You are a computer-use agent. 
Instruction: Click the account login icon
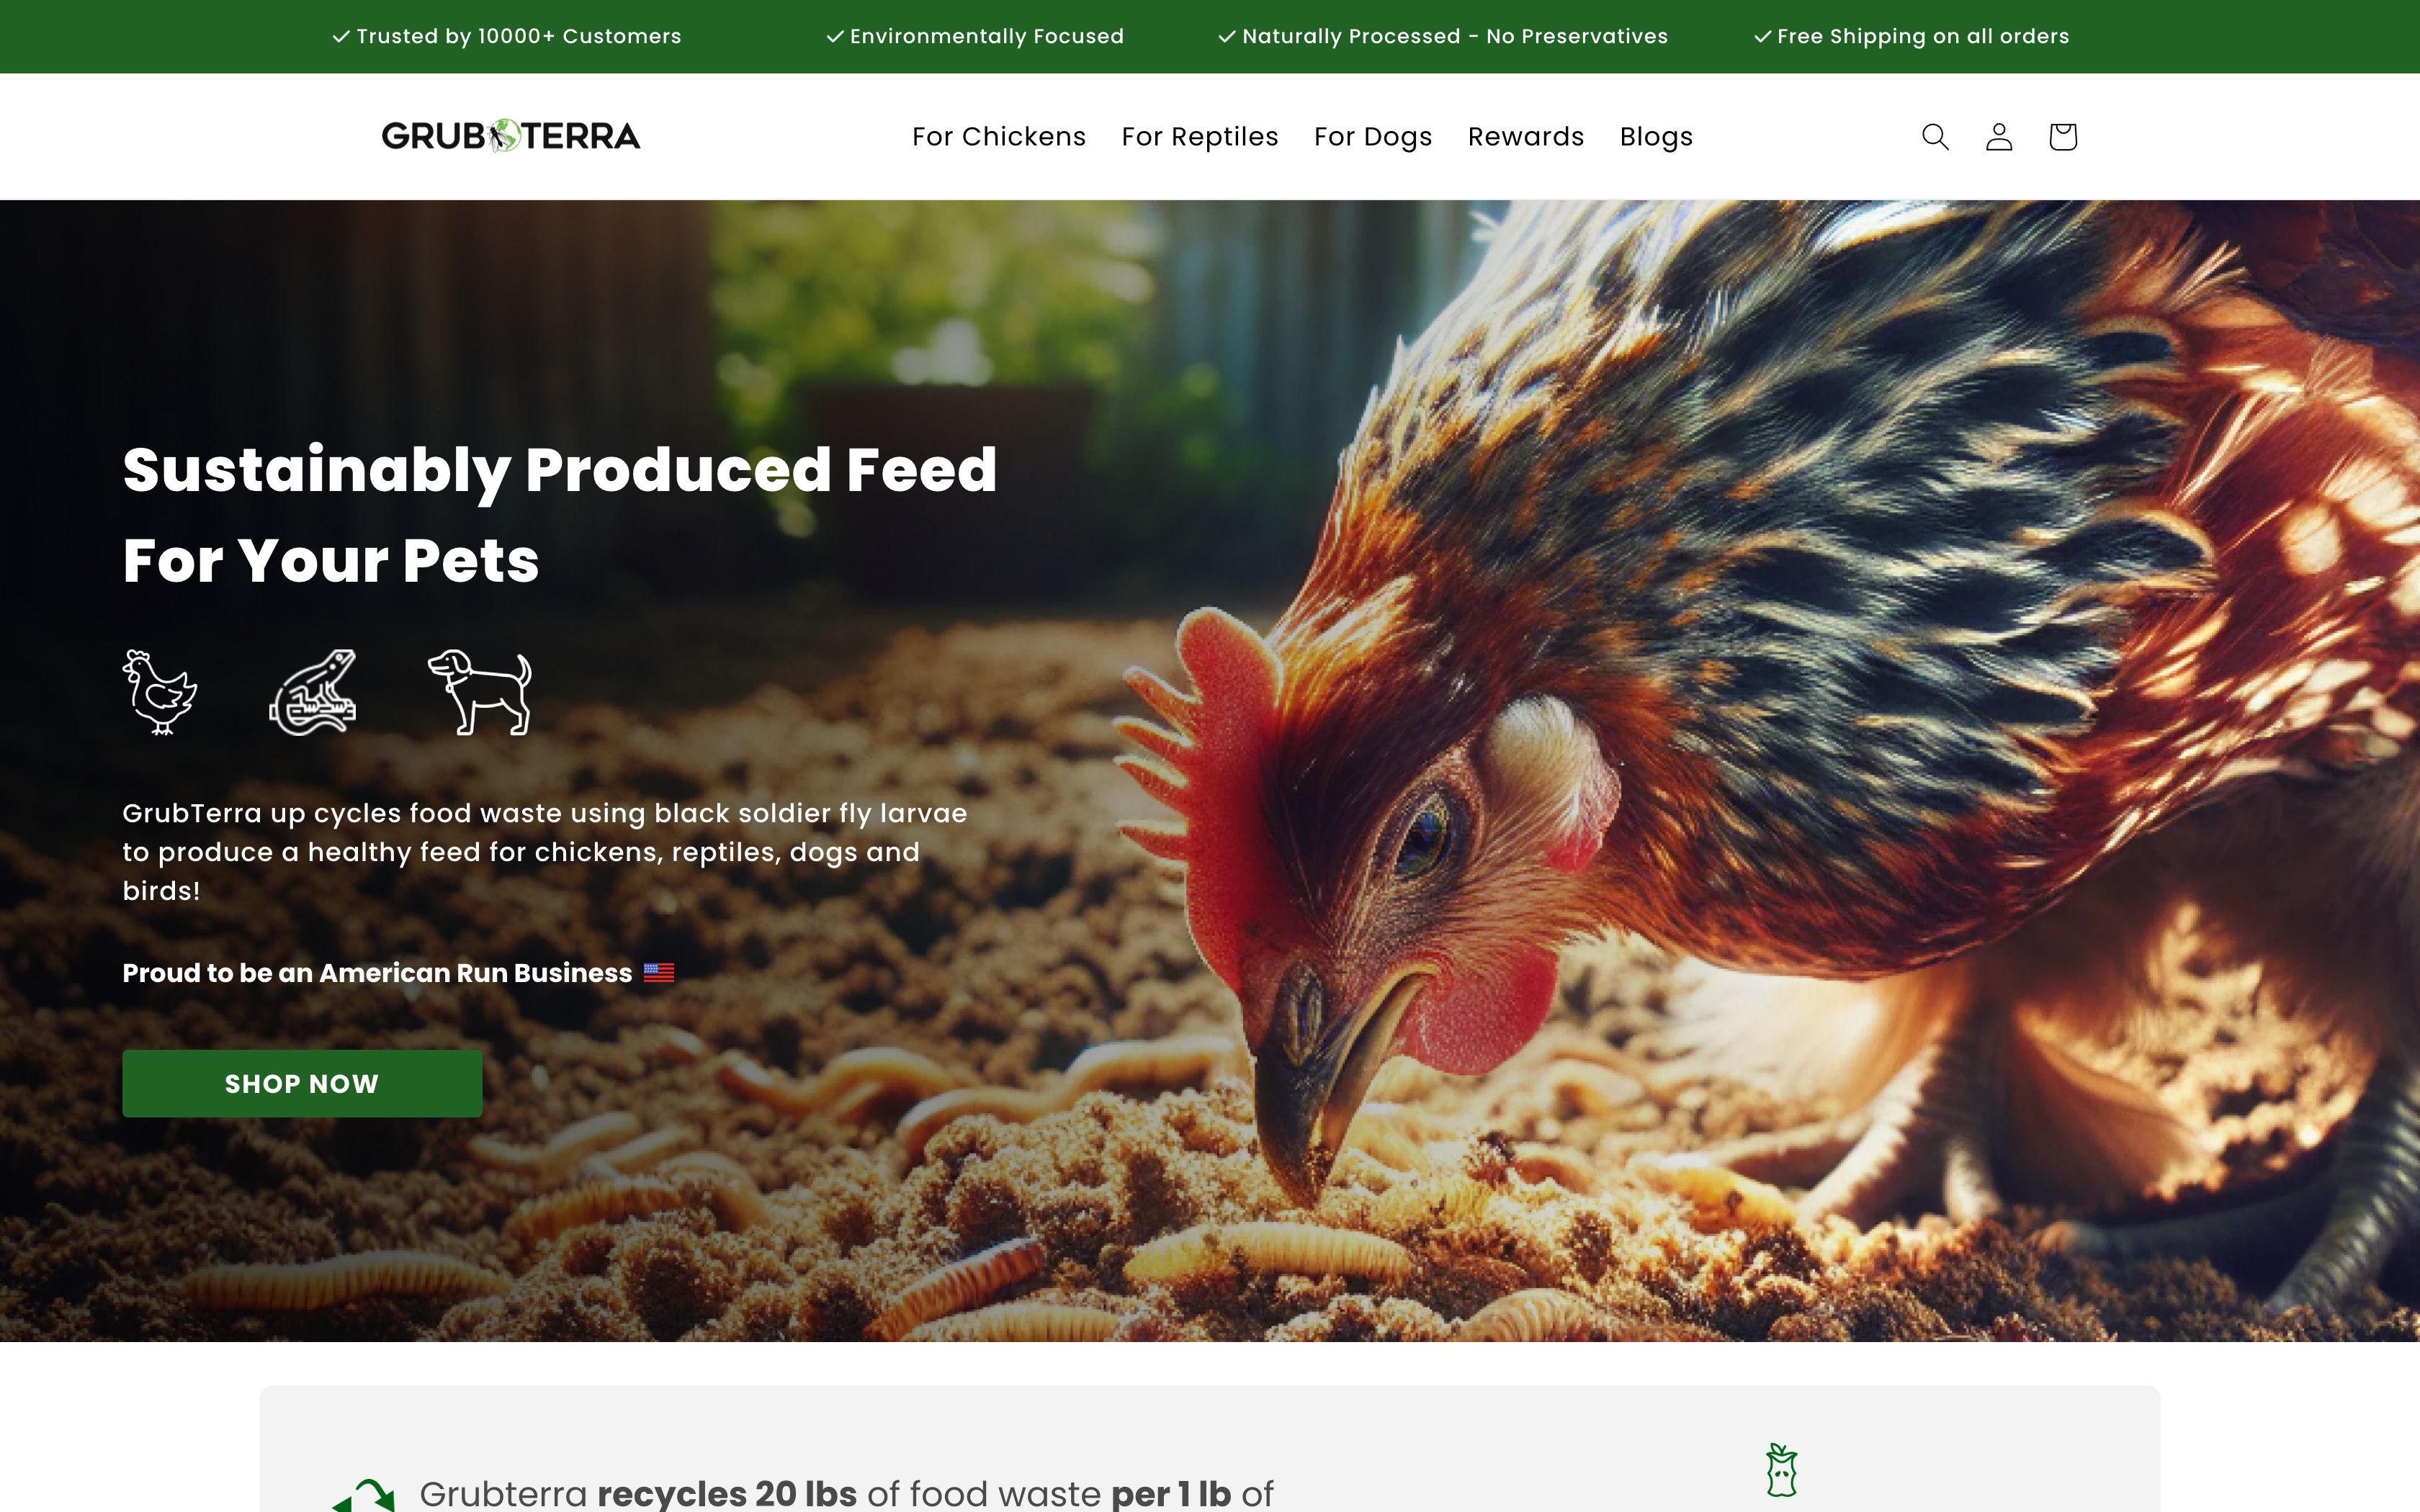[x=1999, y=137]
